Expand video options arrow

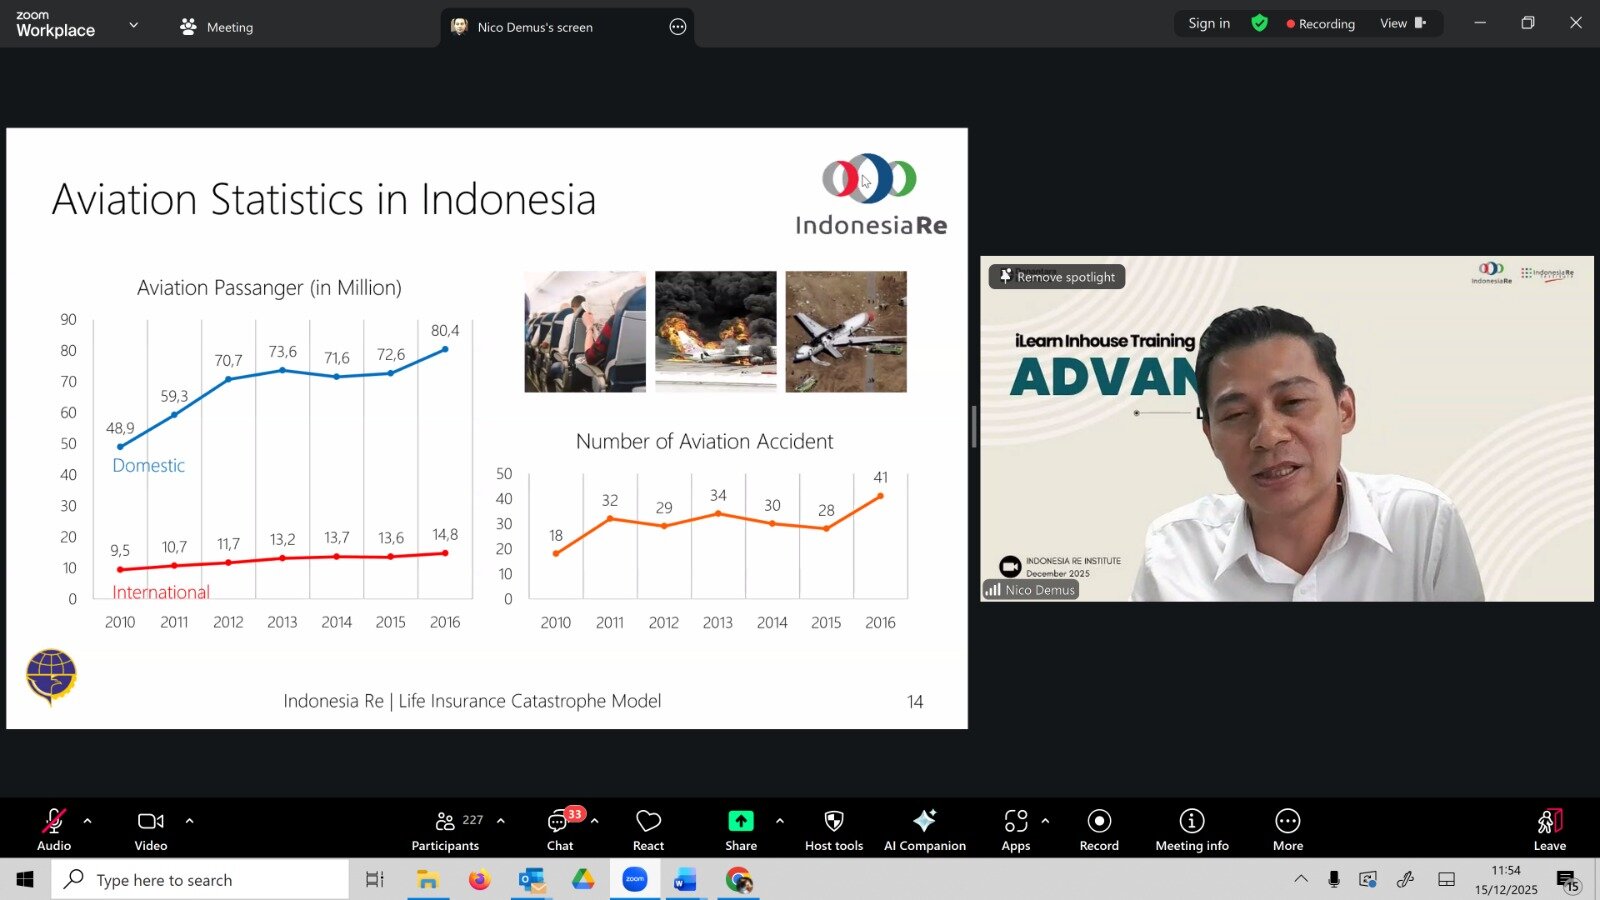(189, 821)
